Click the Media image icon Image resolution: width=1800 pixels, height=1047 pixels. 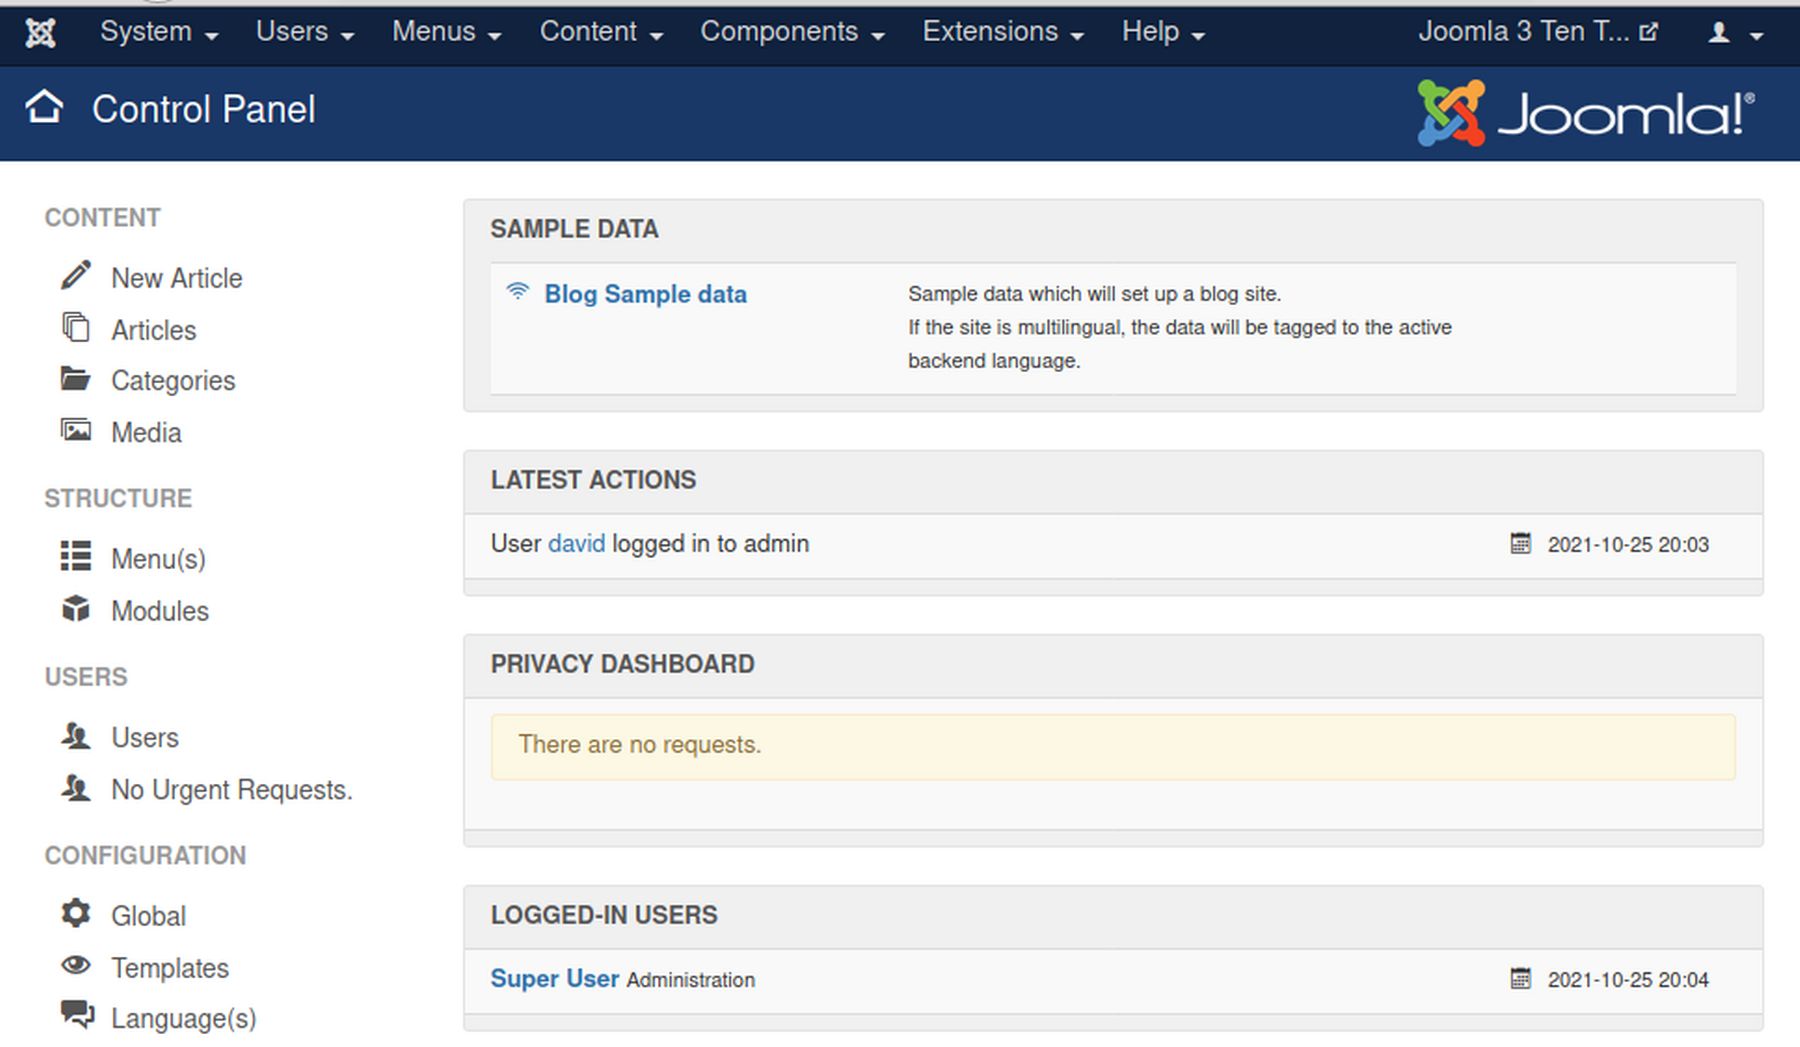[76, 430]
